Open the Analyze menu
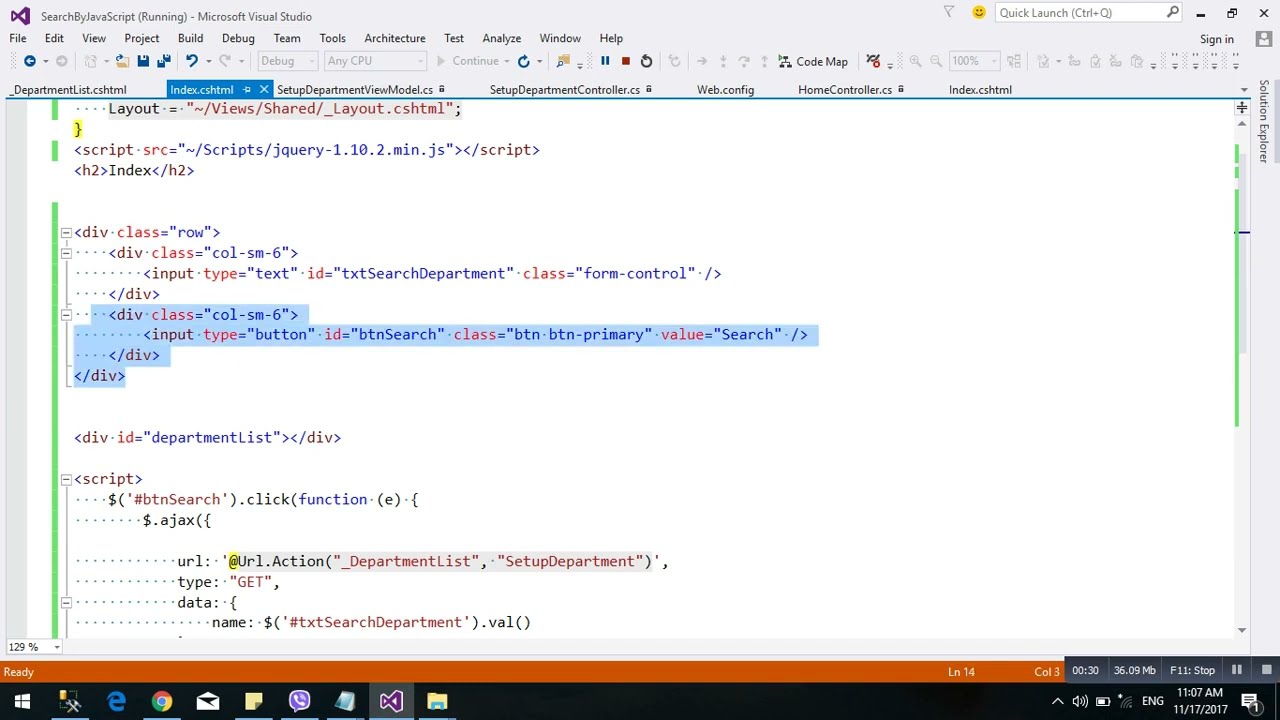This screenshot has width=1280, height=720. tap(502, 38)
